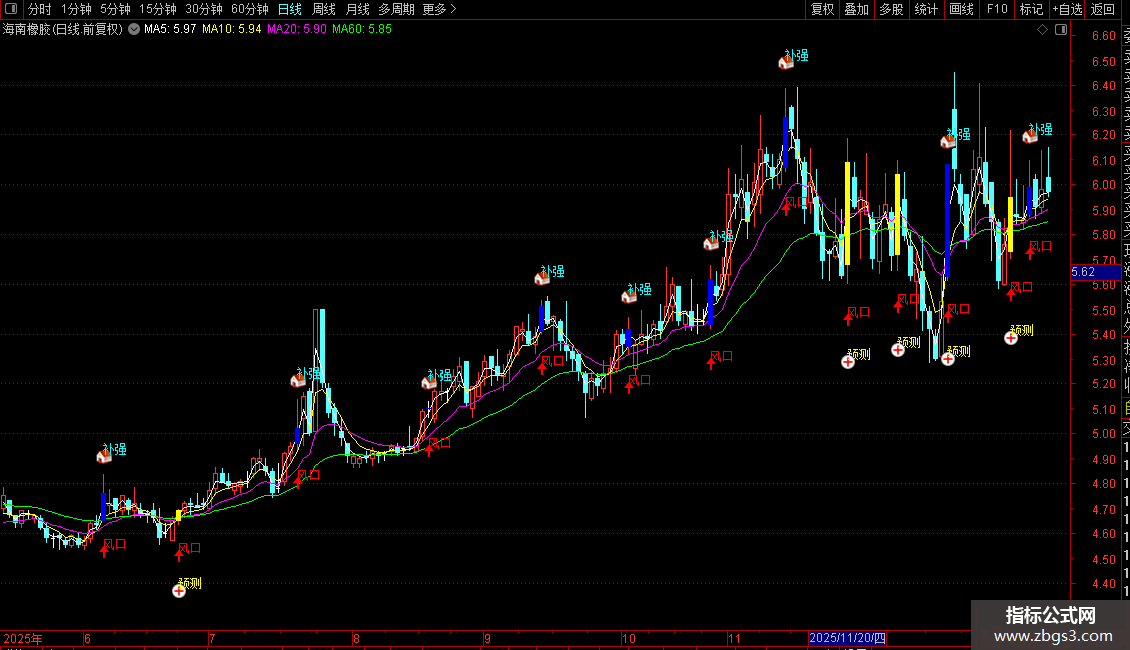1130x650 pixels.
Task: Click the 5.00 price axis value
Action: [1103, 434]
